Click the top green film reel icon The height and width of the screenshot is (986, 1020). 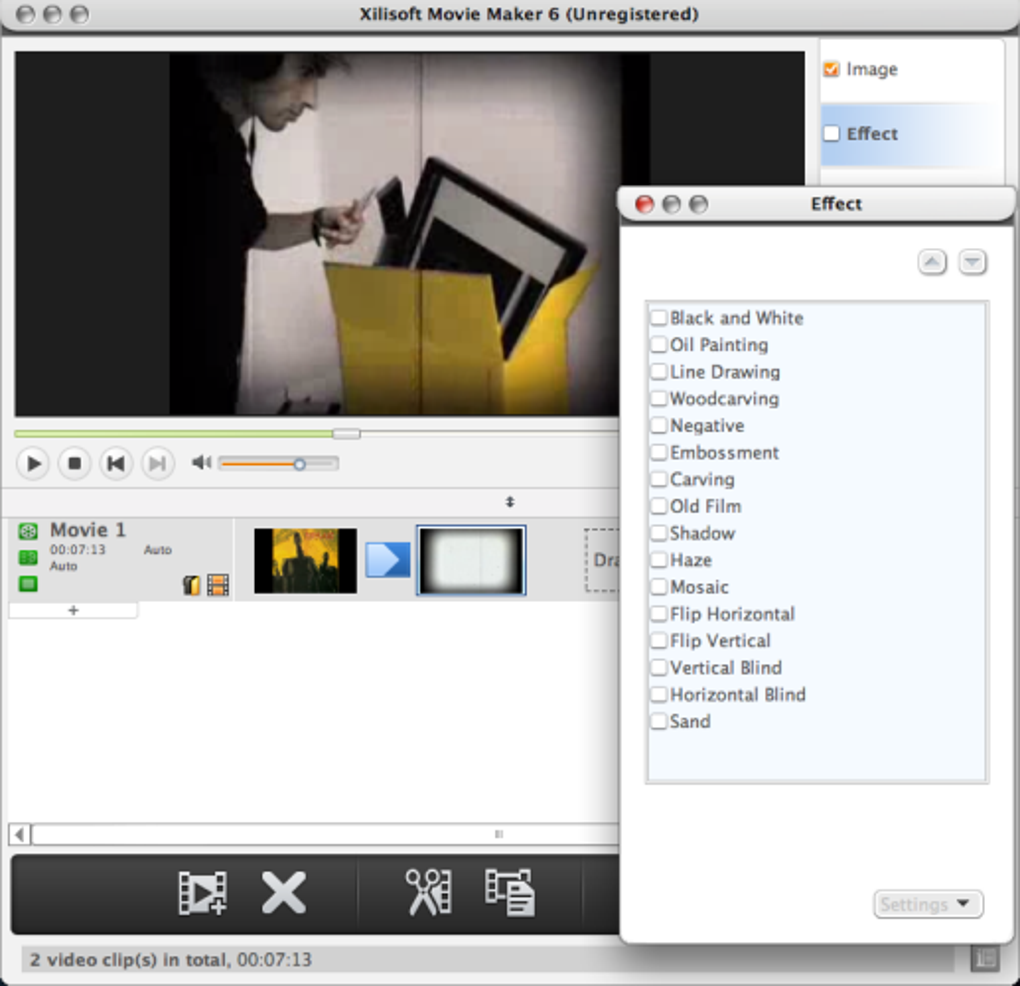(x=28, y=531)
